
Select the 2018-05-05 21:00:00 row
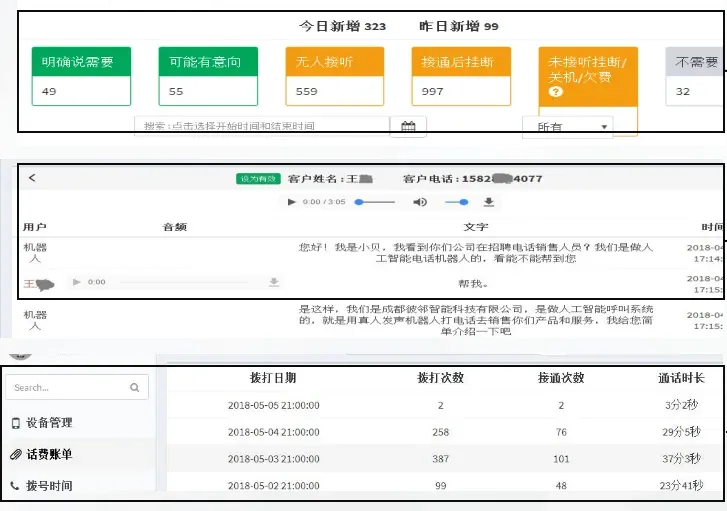click(445, 405)
